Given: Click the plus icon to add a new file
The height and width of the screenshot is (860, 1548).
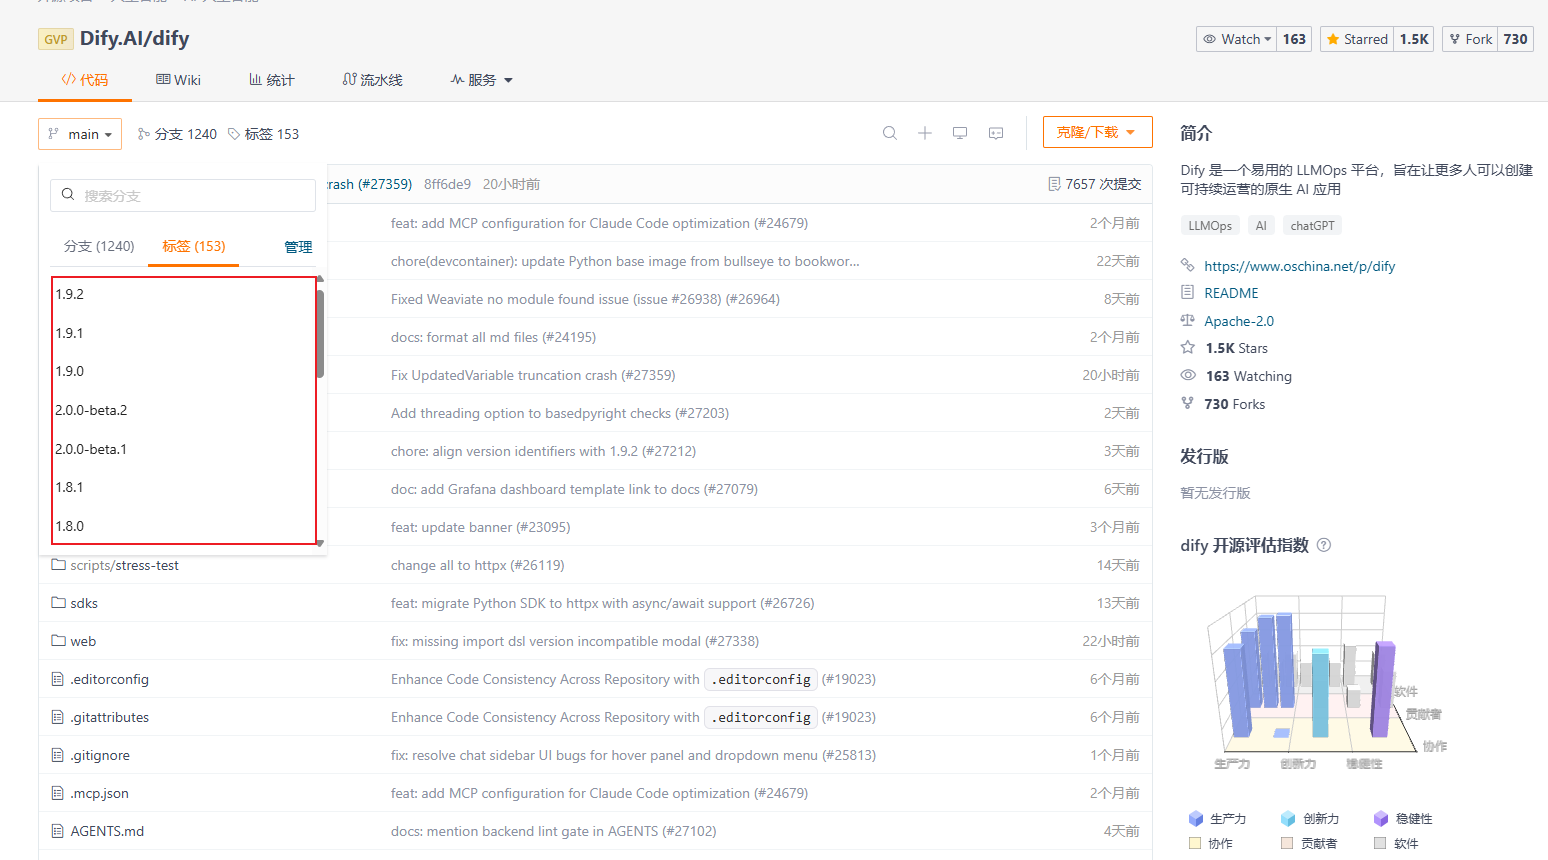Looking at the screenshot, I should point(925,133).
